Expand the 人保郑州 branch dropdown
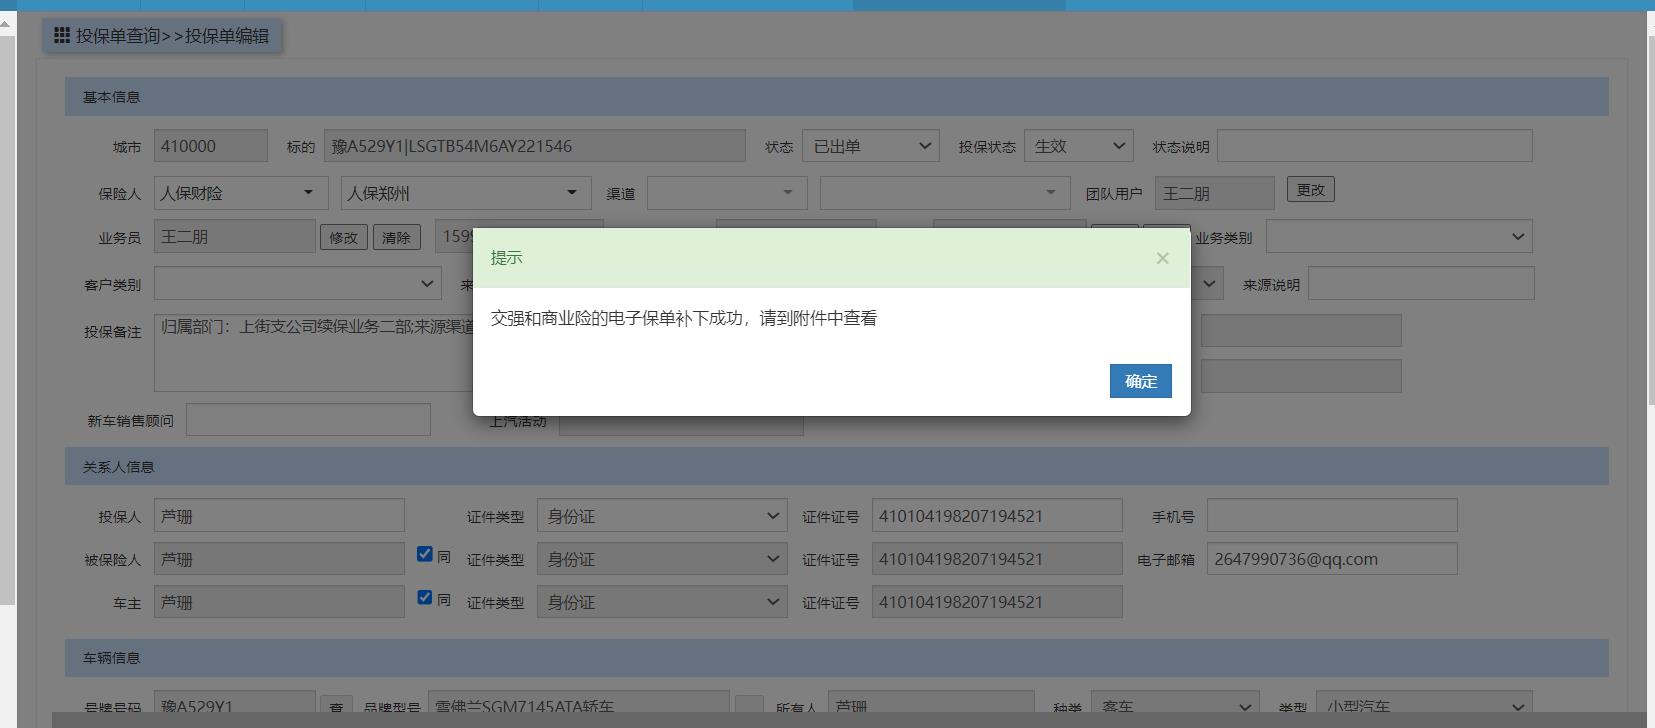Viewport: 1655px width, 728px height. pos(464,193)
